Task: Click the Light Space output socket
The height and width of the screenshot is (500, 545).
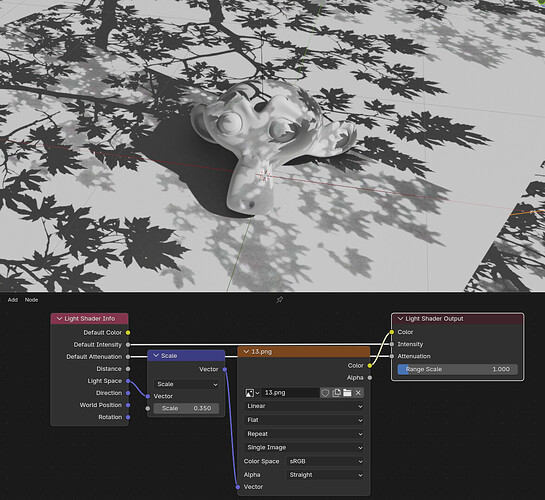Action: pos(128,381)
